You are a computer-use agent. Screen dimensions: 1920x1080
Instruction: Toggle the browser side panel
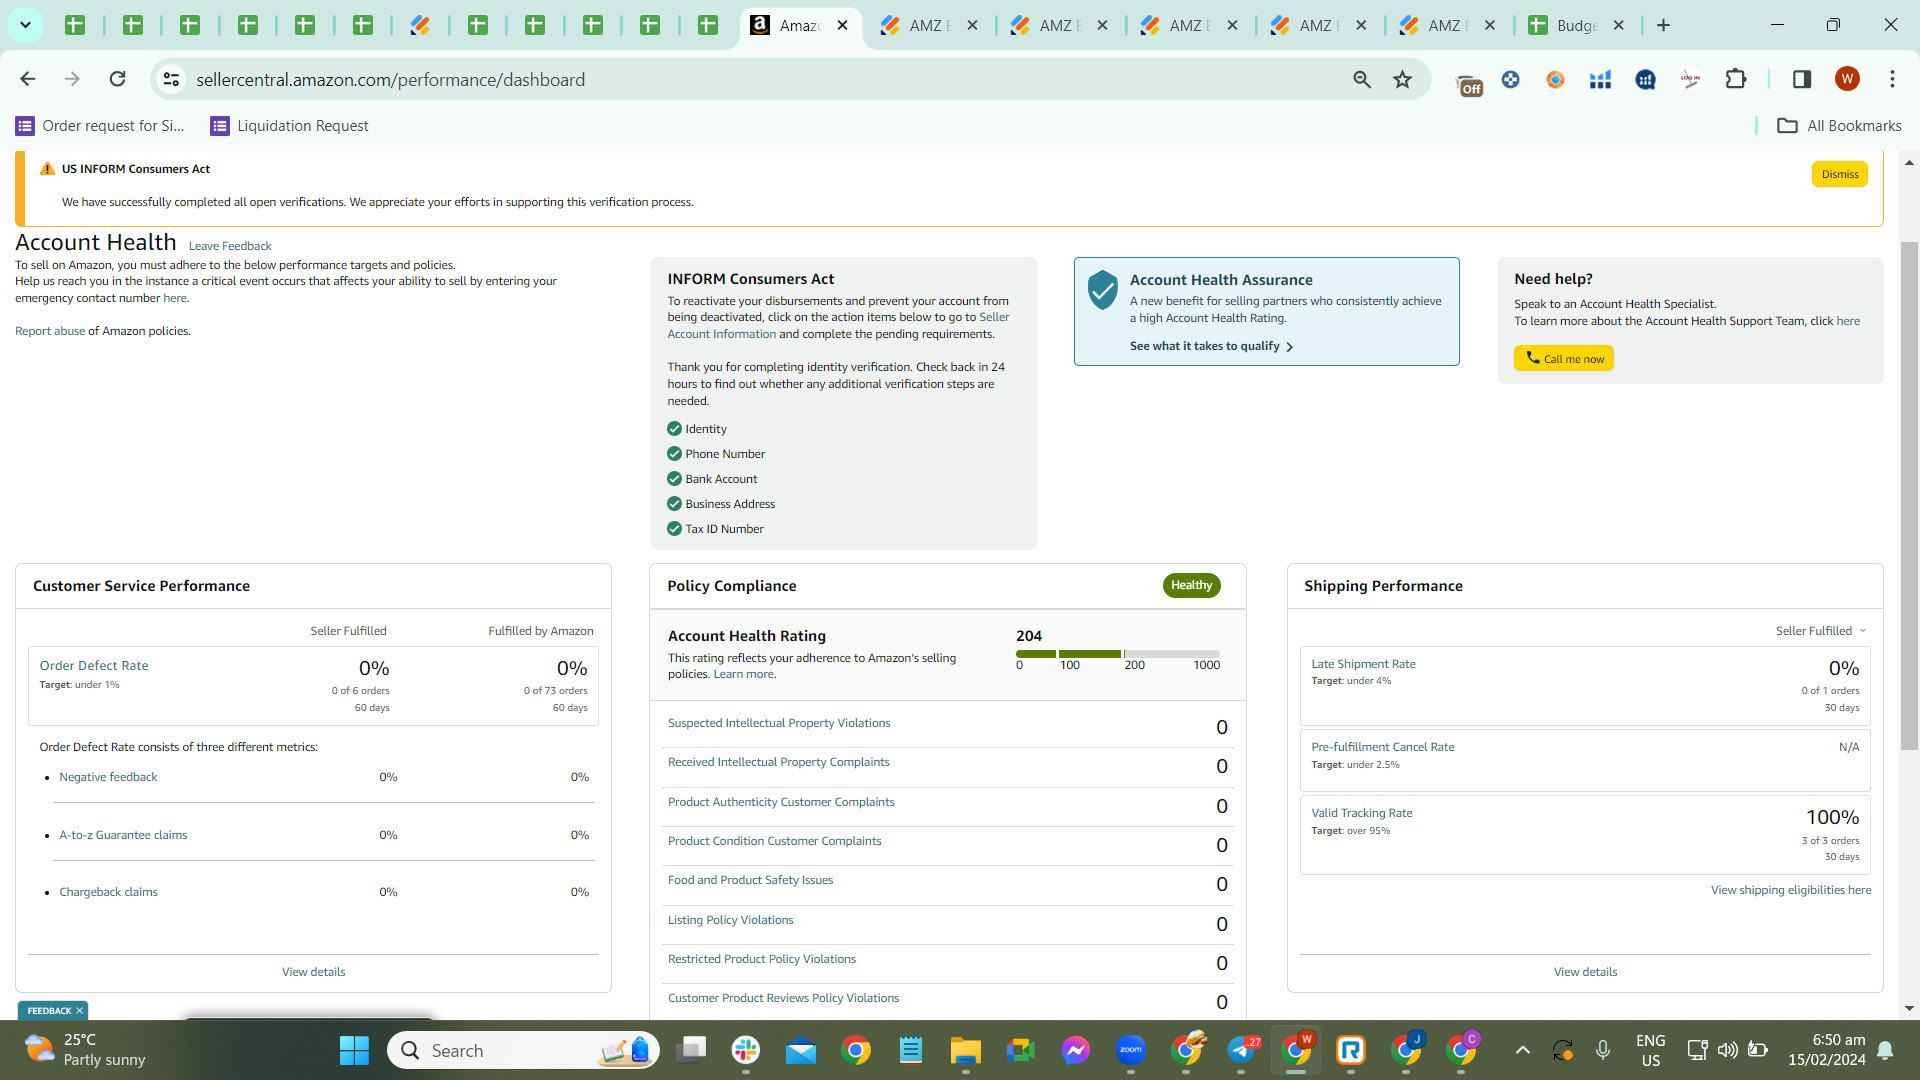1802,79
